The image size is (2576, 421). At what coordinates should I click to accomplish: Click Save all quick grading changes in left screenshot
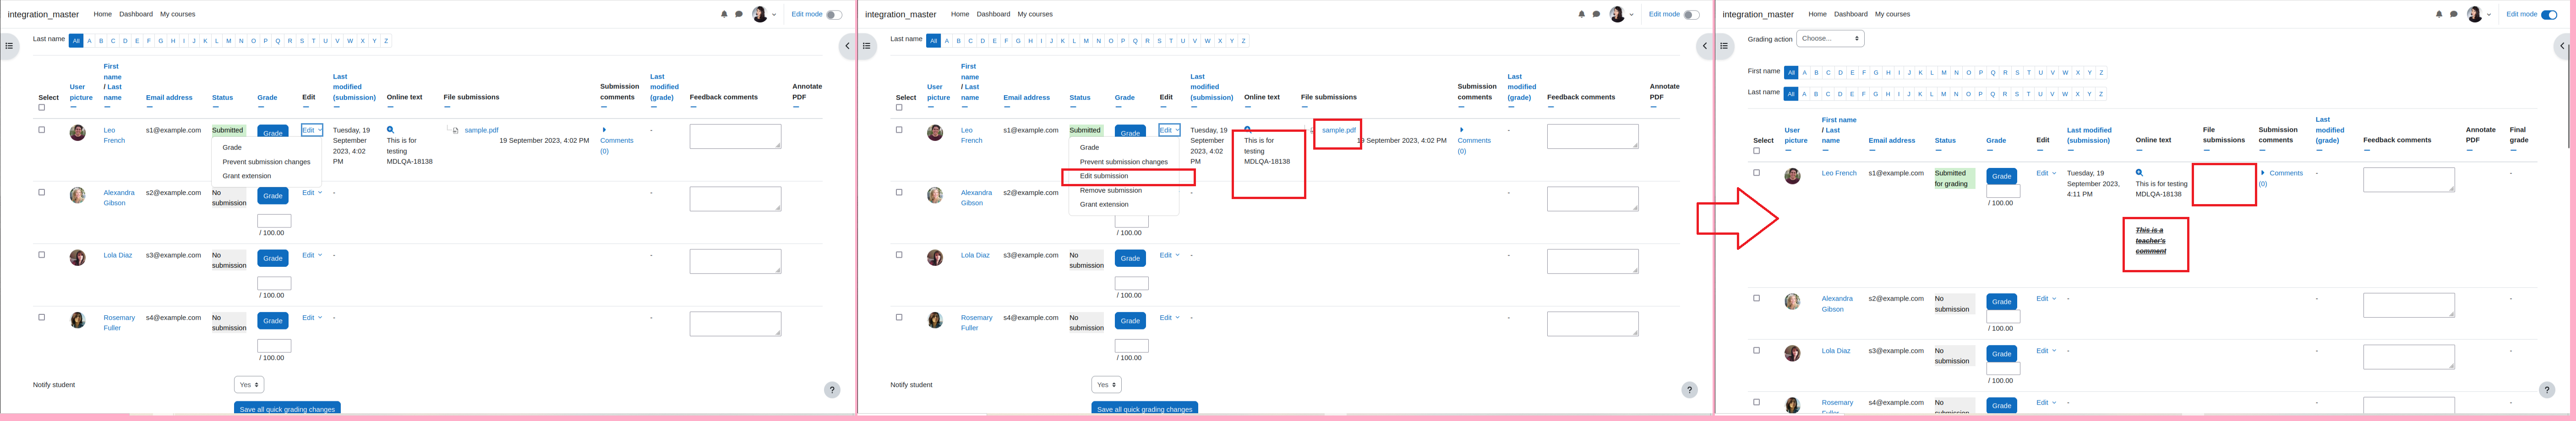click(x=287, y=409)
